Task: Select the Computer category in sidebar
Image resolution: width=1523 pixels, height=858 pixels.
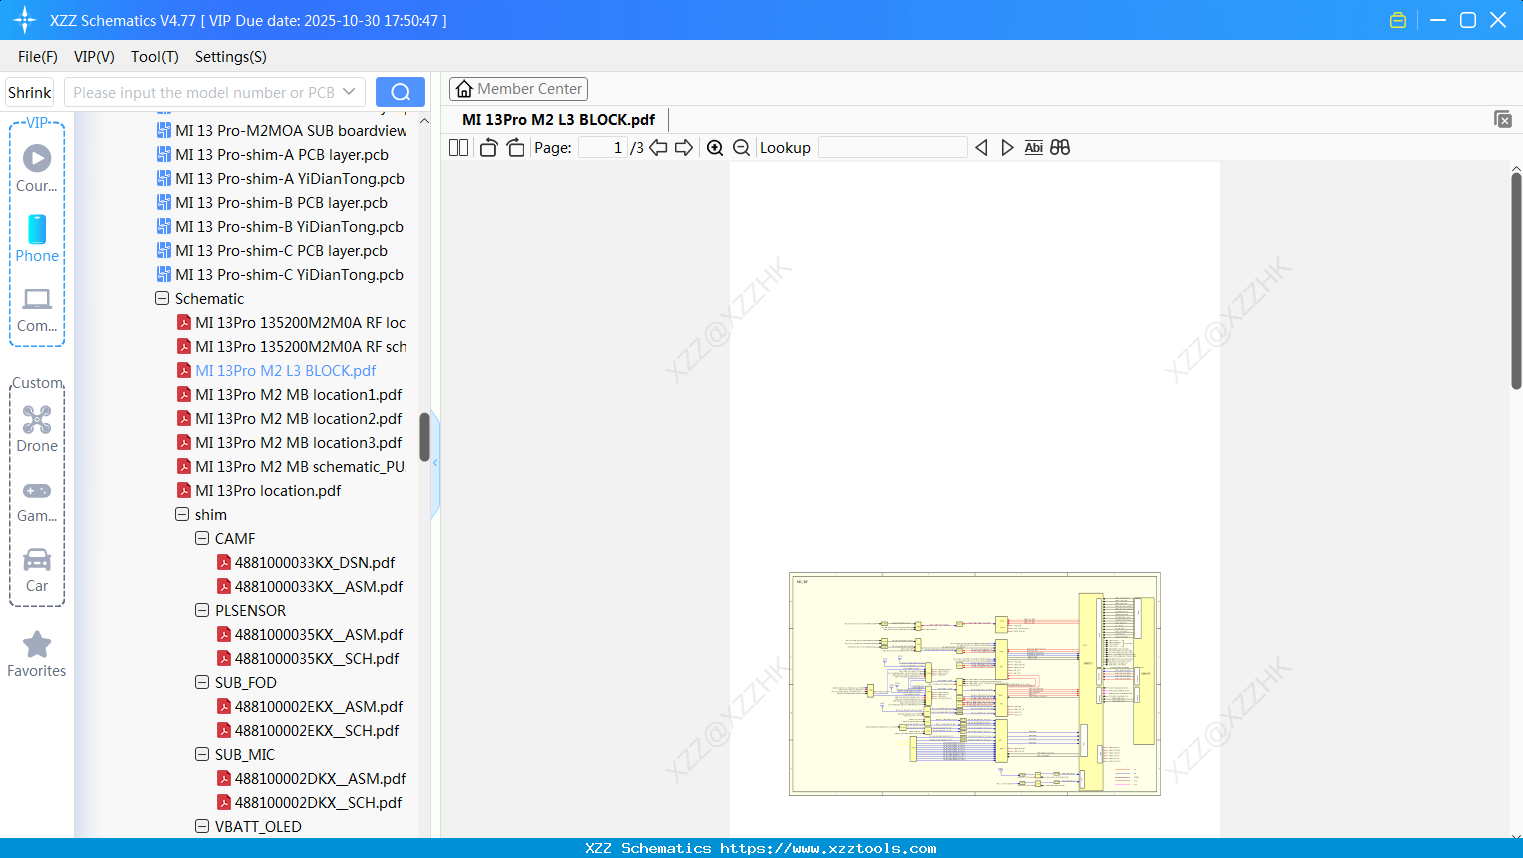Action: [x=37, y=309]
